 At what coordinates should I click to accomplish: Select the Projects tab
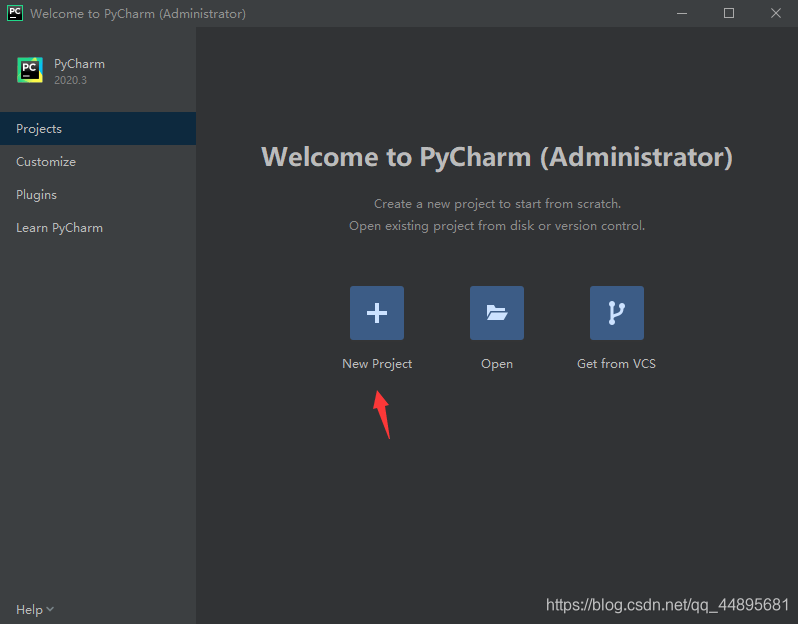tap(98, 129)
